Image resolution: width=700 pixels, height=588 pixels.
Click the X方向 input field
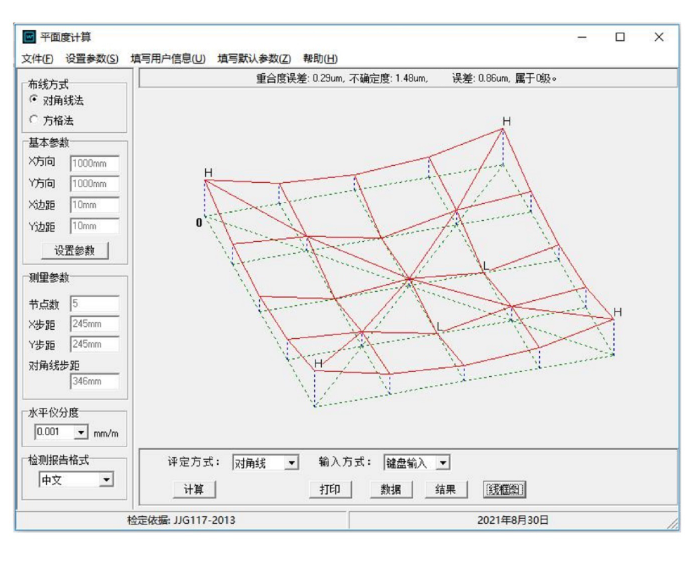[x=95, y=163]
